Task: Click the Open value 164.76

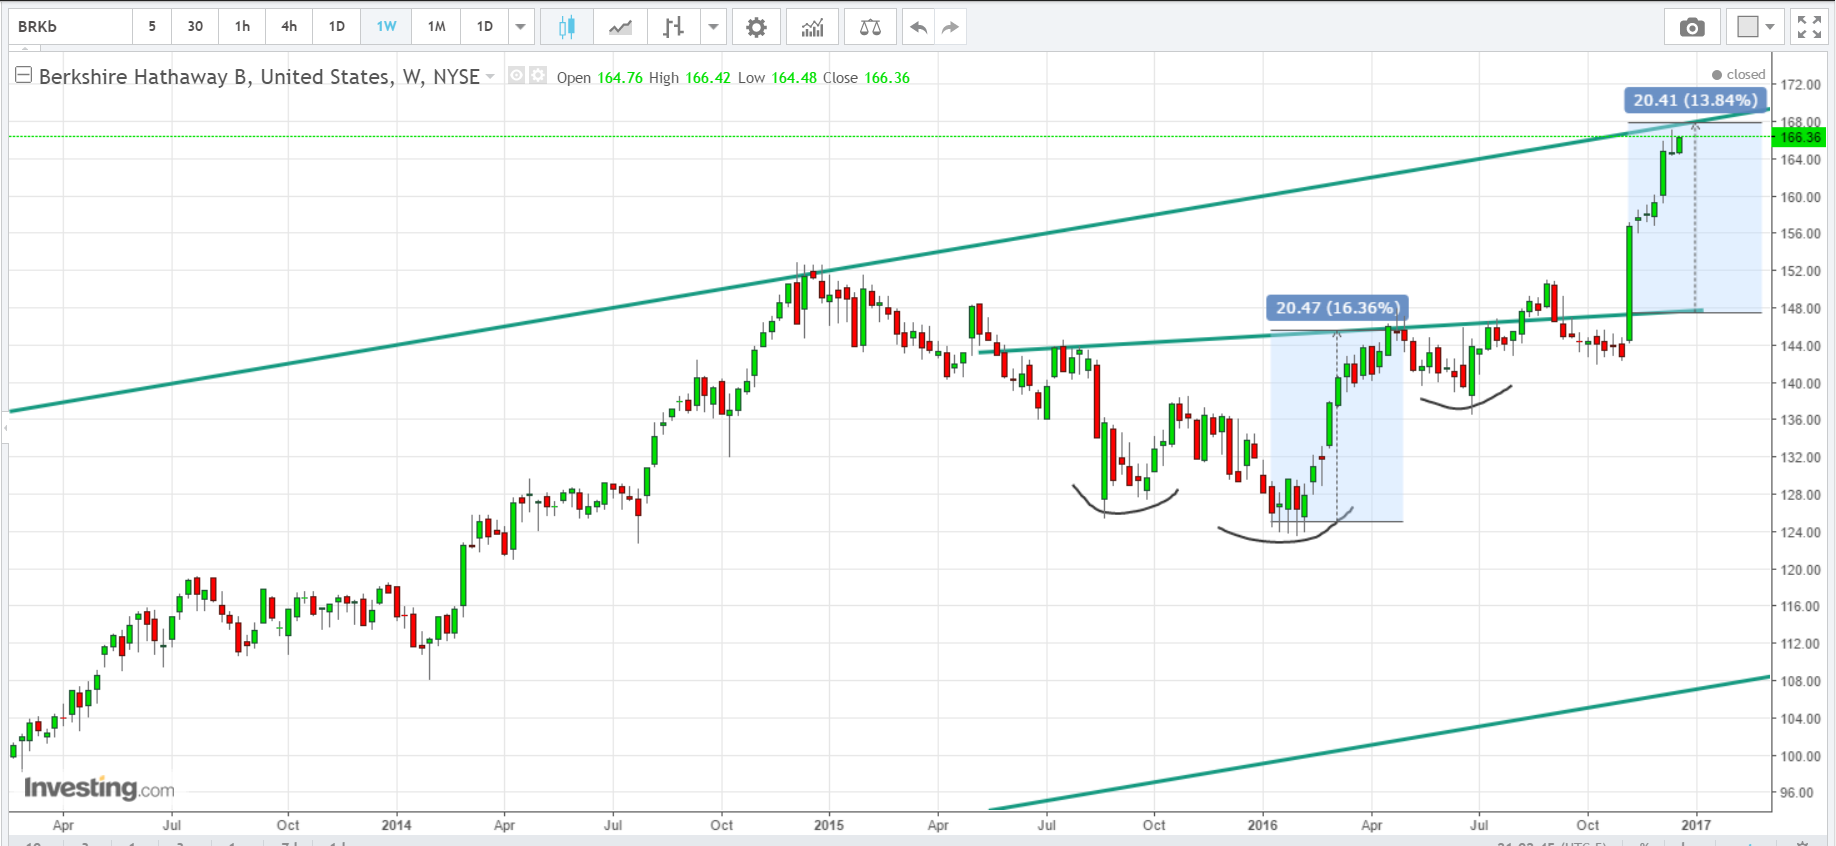Action: [x=620, y=78]
